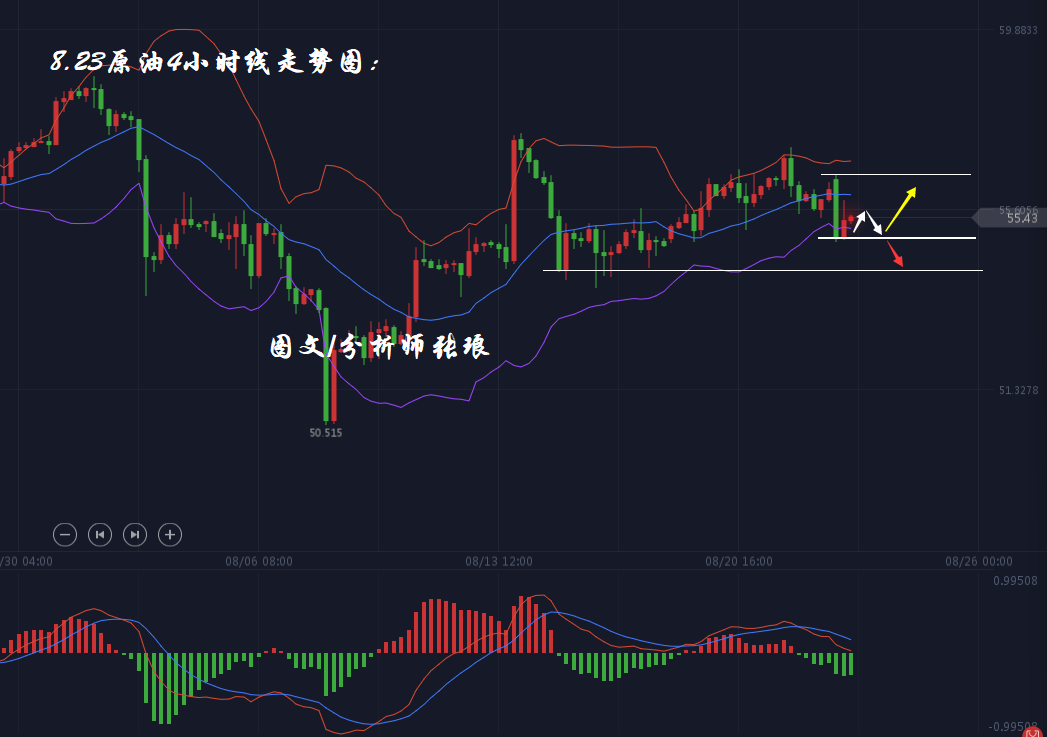Viewport: 1047px width, 737px height.
Task: Click the red pulsing dot at latest price
Action: click(851, 219)
